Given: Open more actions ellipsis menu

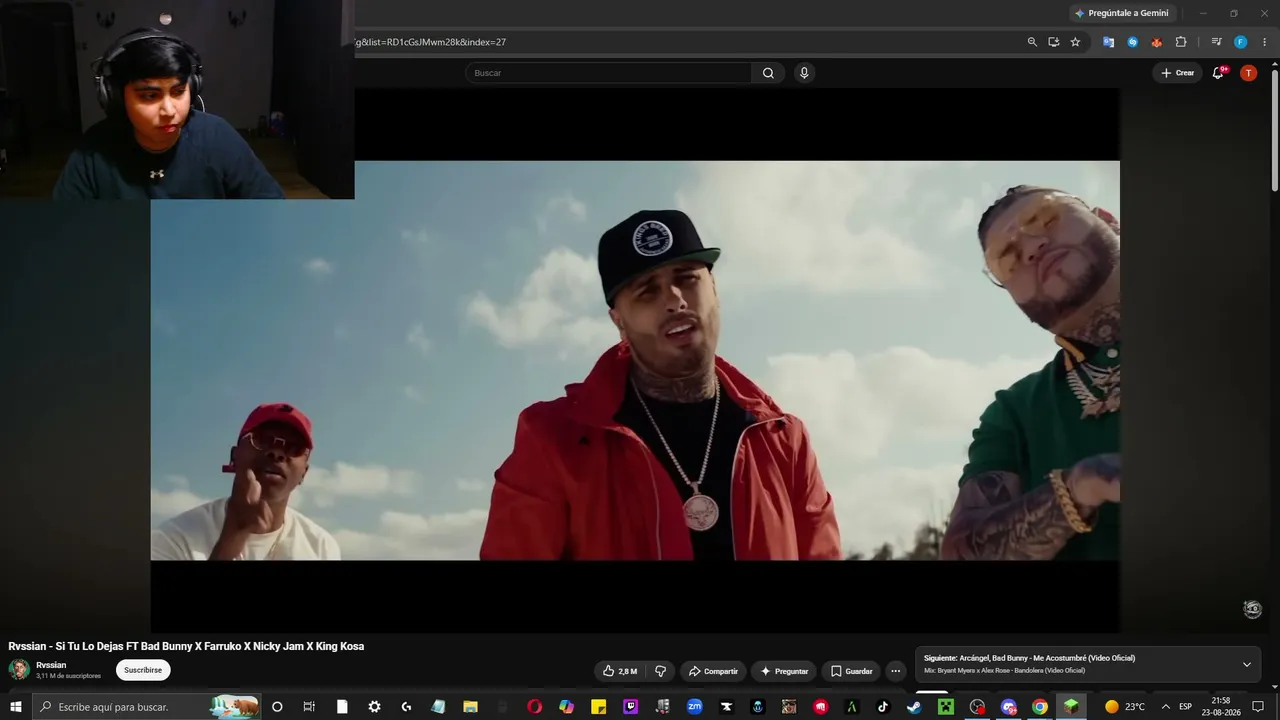Looking at the screenshot, I should point(896,671).
